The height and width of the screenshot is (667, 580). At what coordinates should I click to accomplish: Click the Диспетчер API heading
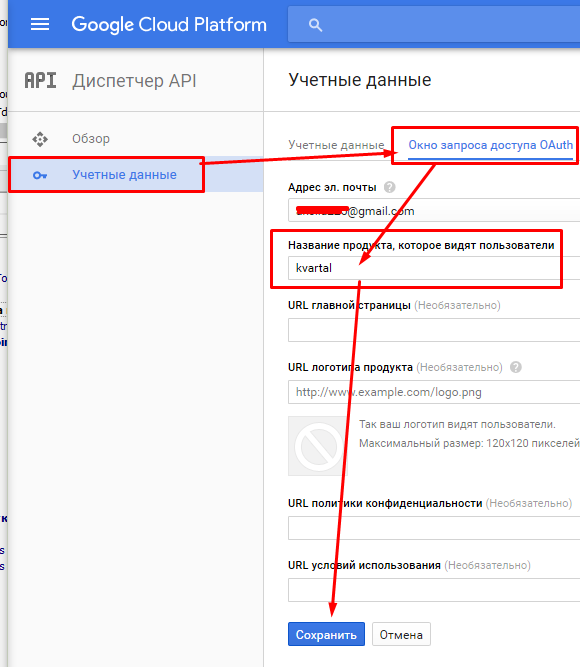(134, 81)
